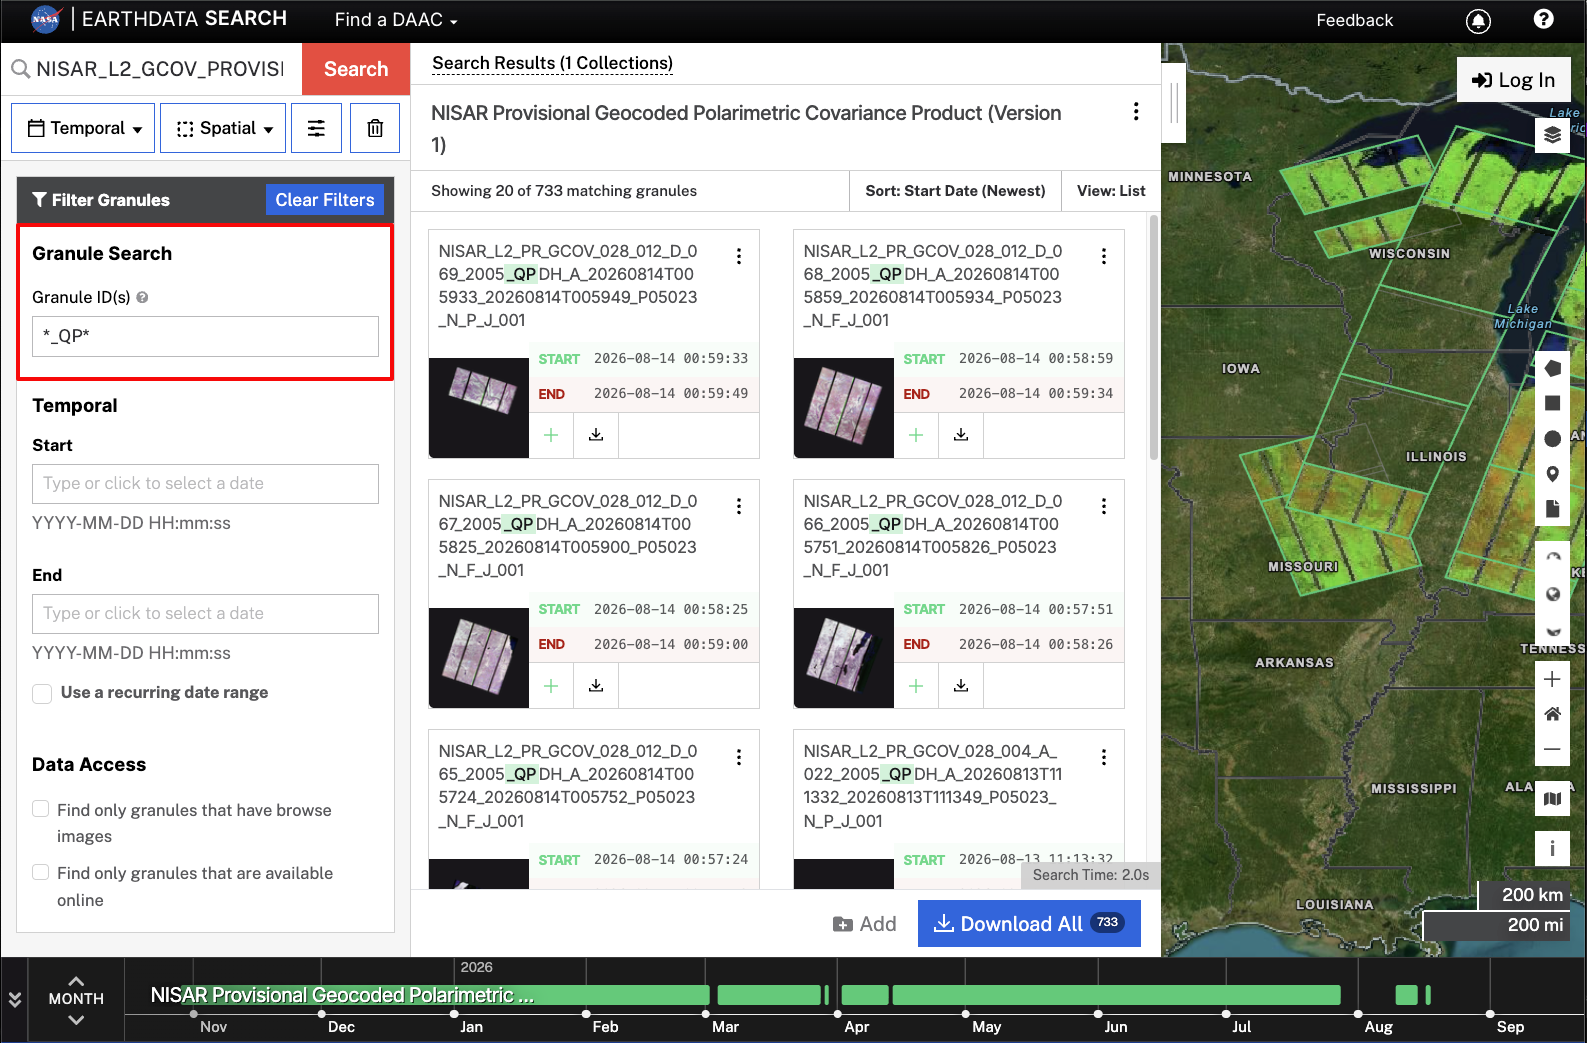Viewport: 1587px width, 1043px height.
Task: Open more actions for granule 111349_P05023
Action: [1104, 757]
